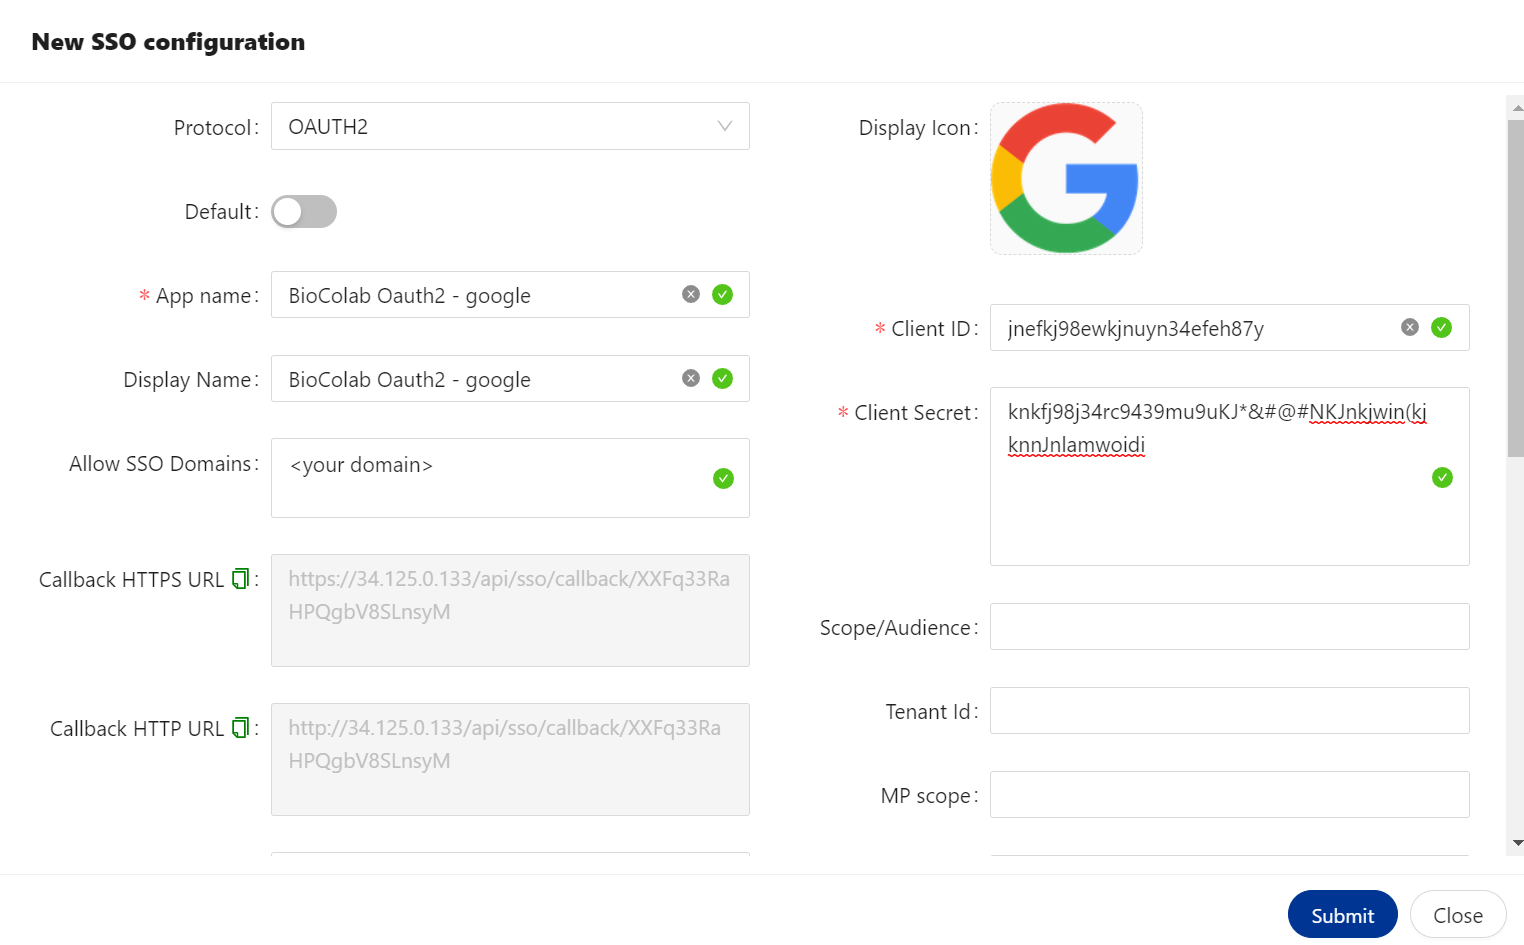
Task: Click the dialog vertical scrollbar thumb
Action: tap(1516, 288)
